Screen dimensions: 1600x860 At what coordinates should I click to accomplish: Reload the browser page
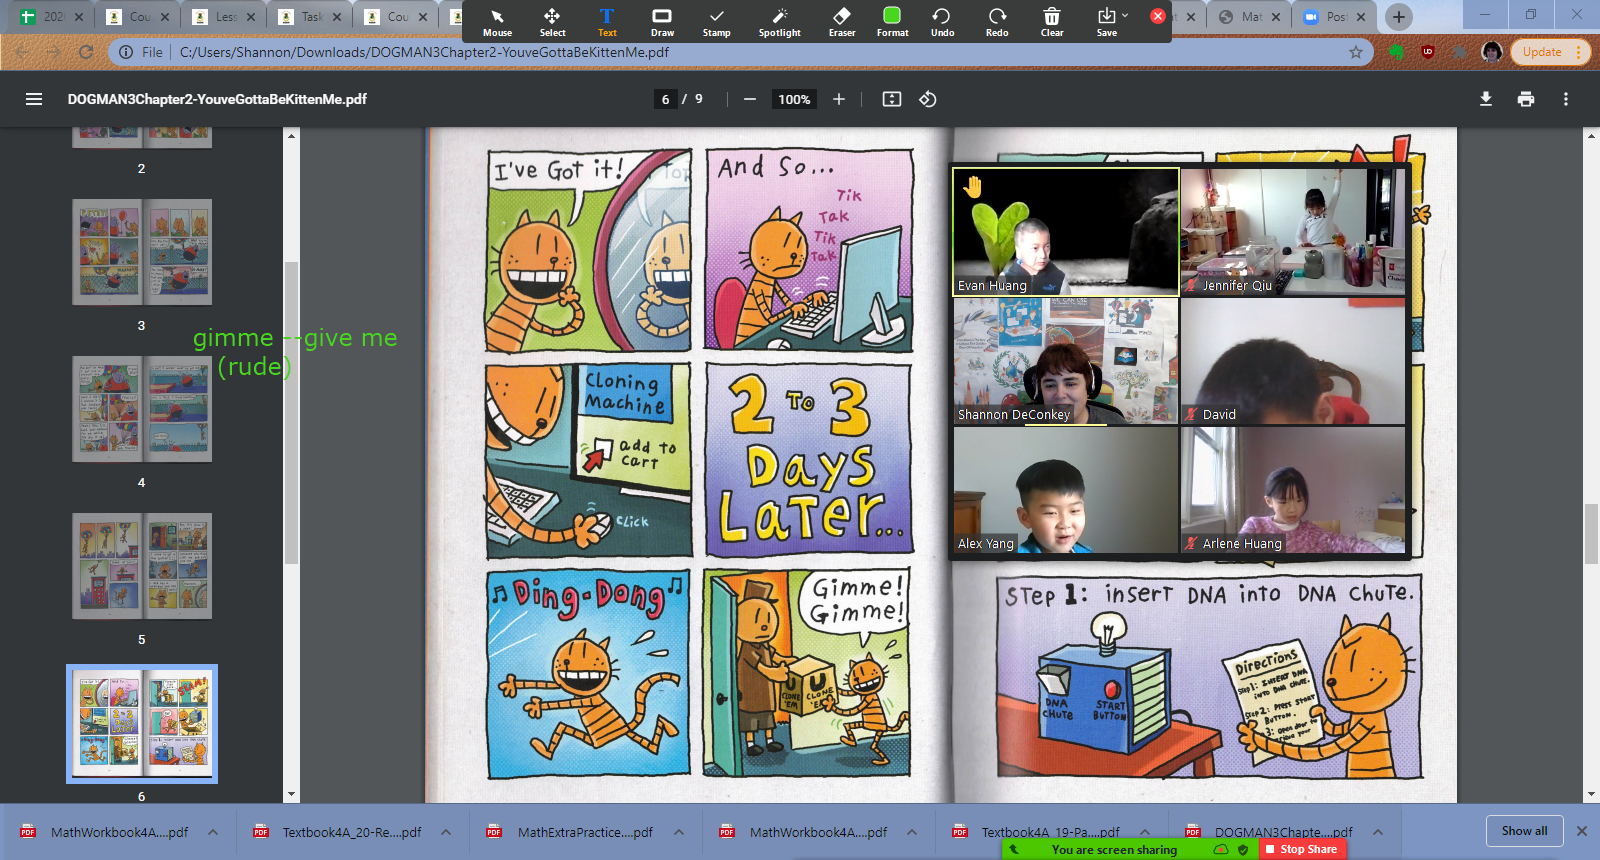pyautogui.click(x=86, y=52)
